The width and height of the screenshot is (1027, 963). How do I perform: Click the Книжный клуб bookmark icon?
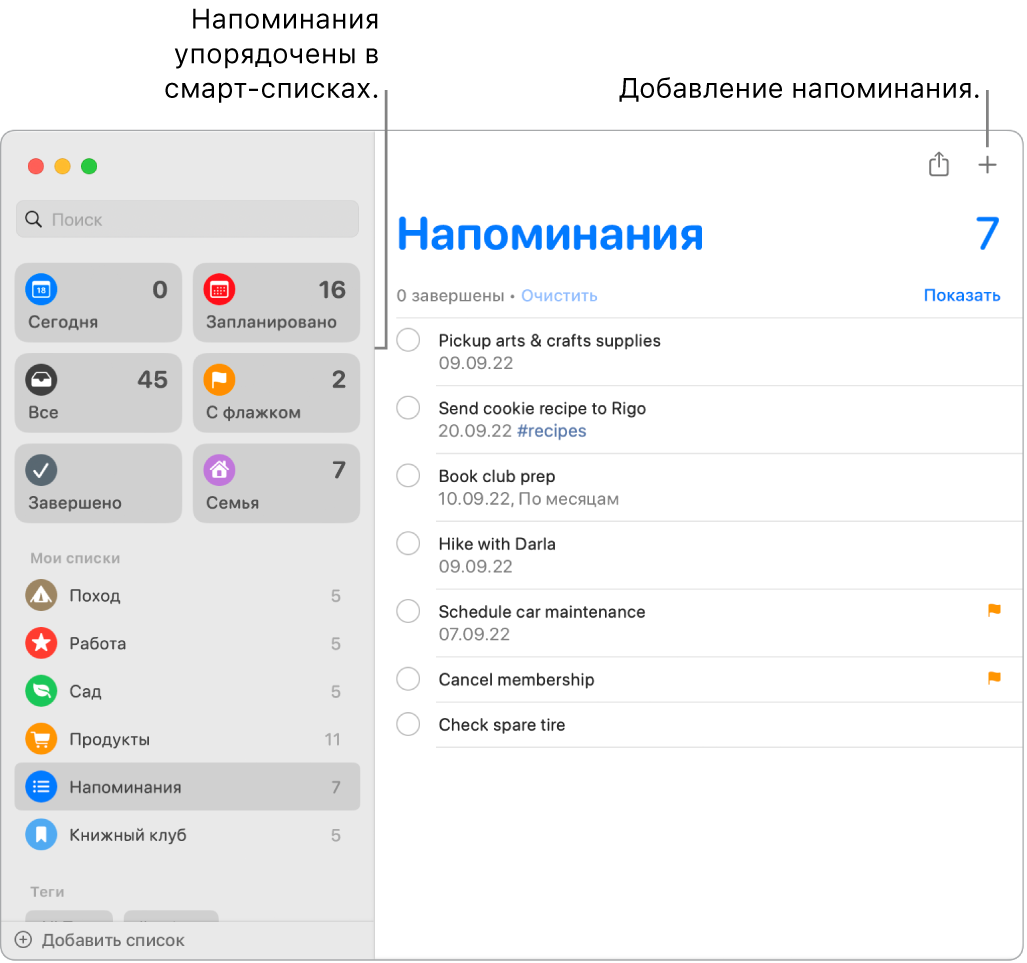pos(41,834)
